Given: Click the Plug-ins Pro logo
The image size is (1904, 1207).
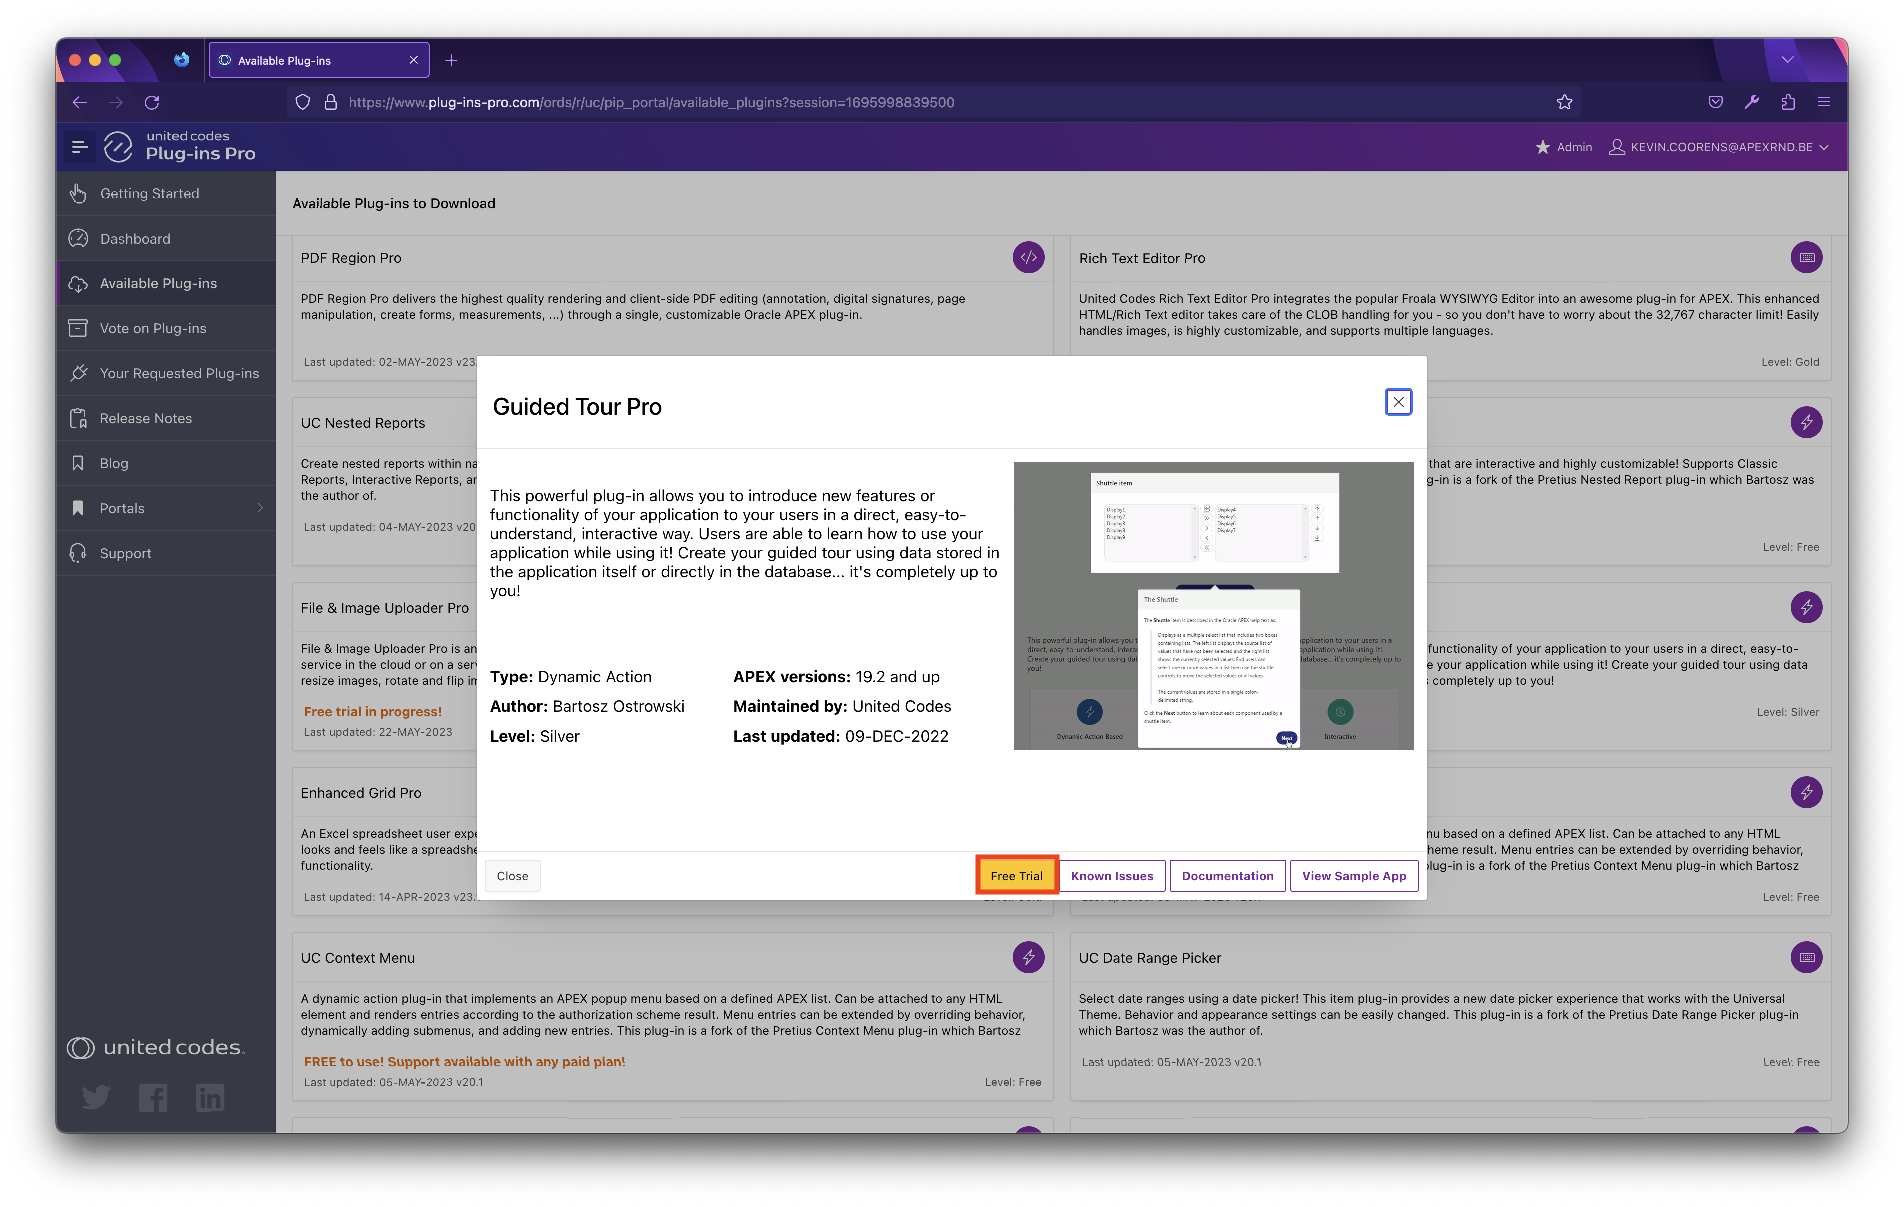Looking at the screenshot, I should [180, 146].
